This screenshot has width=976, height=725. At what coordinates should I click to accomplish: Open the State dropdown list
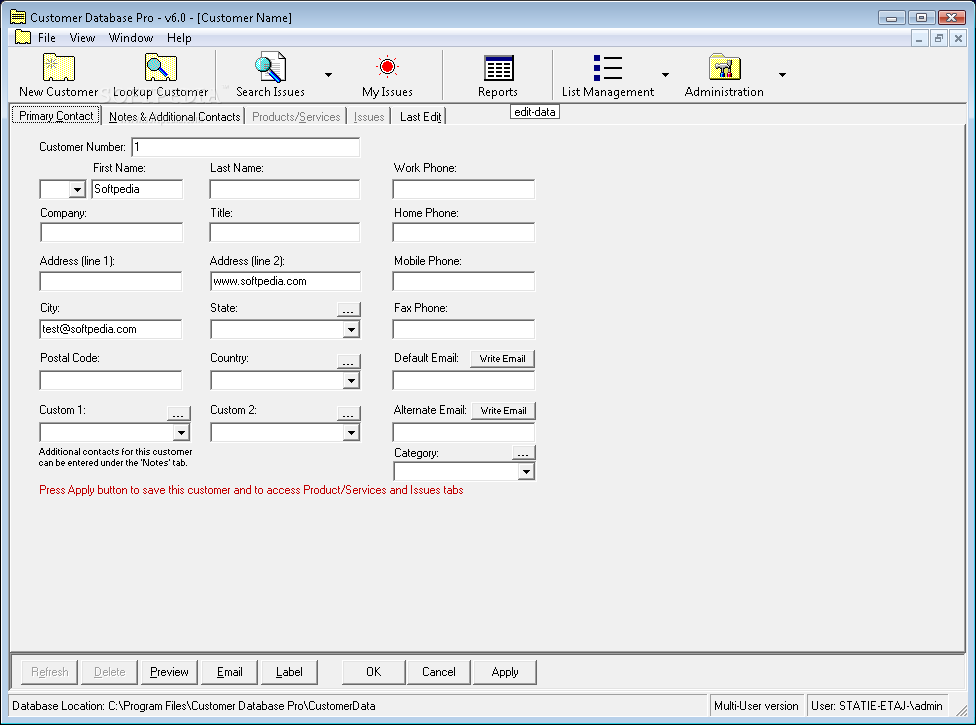(351, 329)
